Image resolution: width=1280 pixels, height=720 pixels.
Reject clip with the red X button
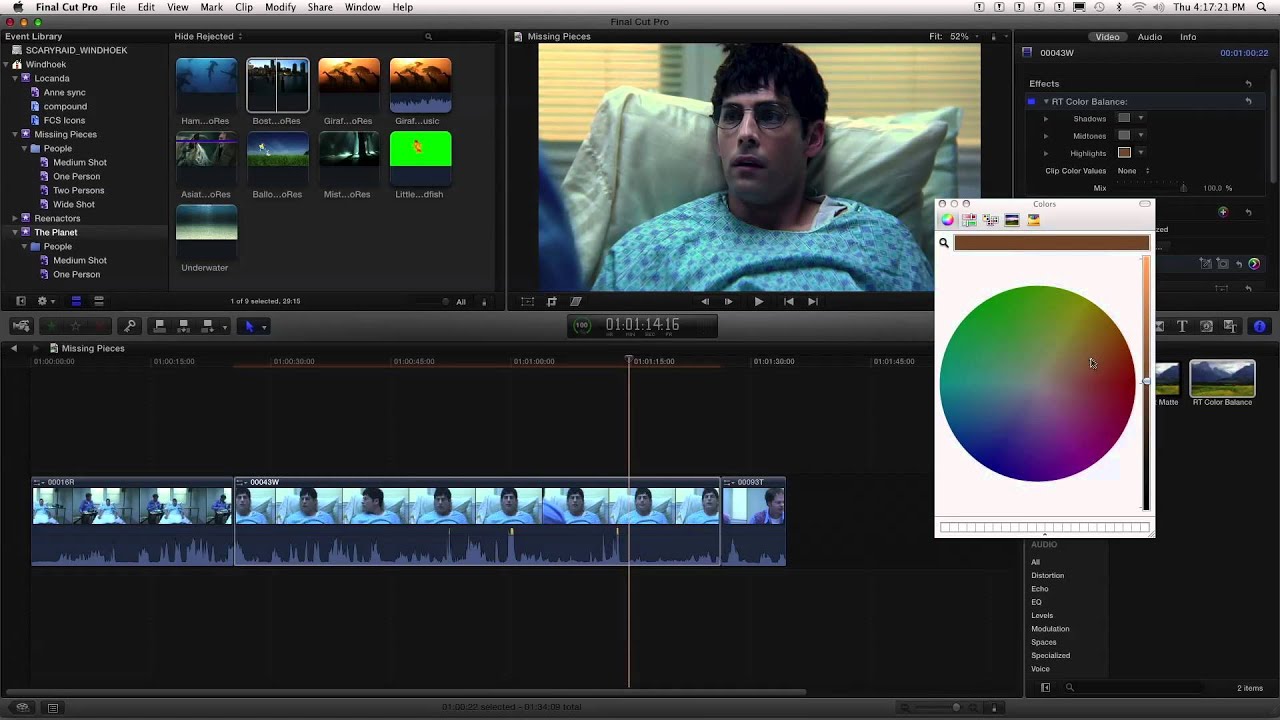(100, 326)
